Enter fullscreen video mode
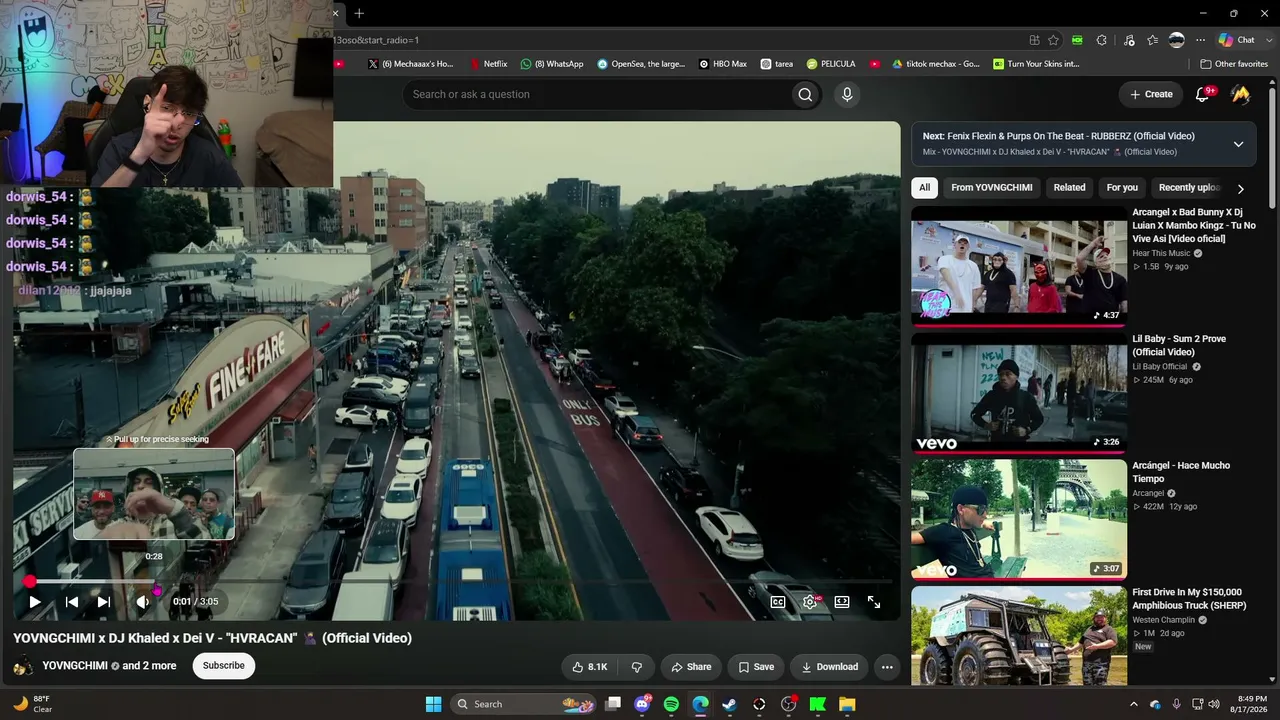This screenshot has height=720, width=1280. click(874, 602)
